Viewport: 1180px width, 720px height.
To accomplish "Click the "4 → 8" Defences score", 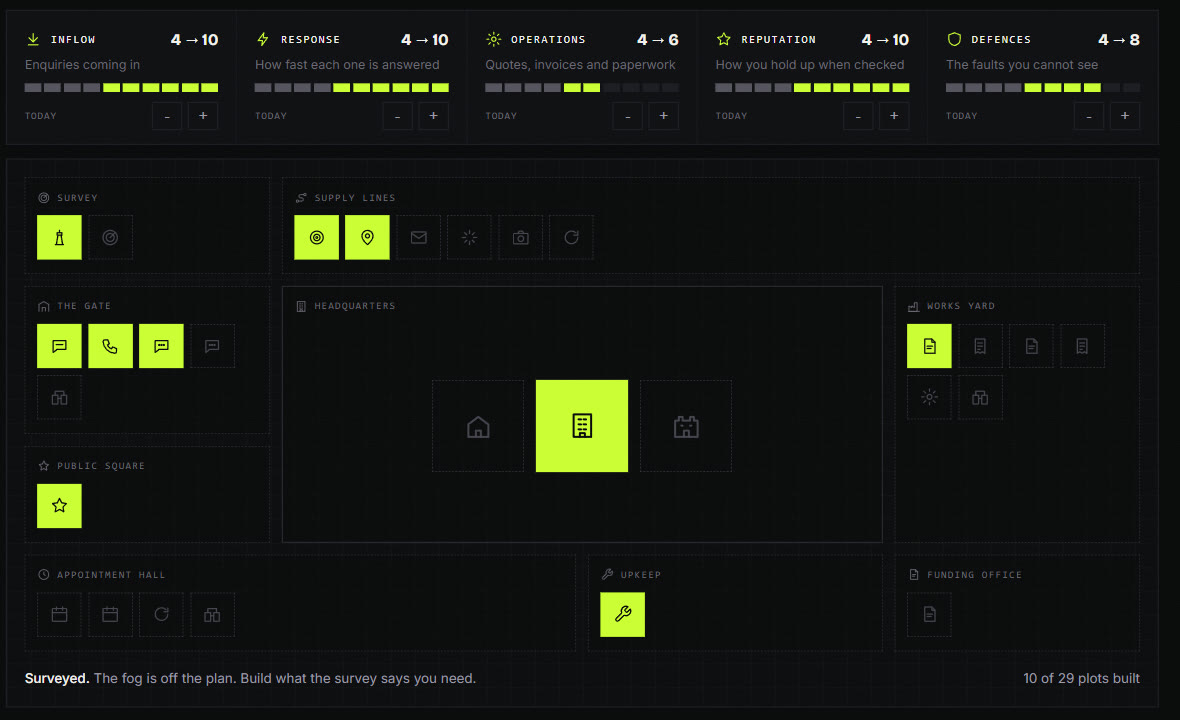I will pyautogui.click(x=1118, y=39).
